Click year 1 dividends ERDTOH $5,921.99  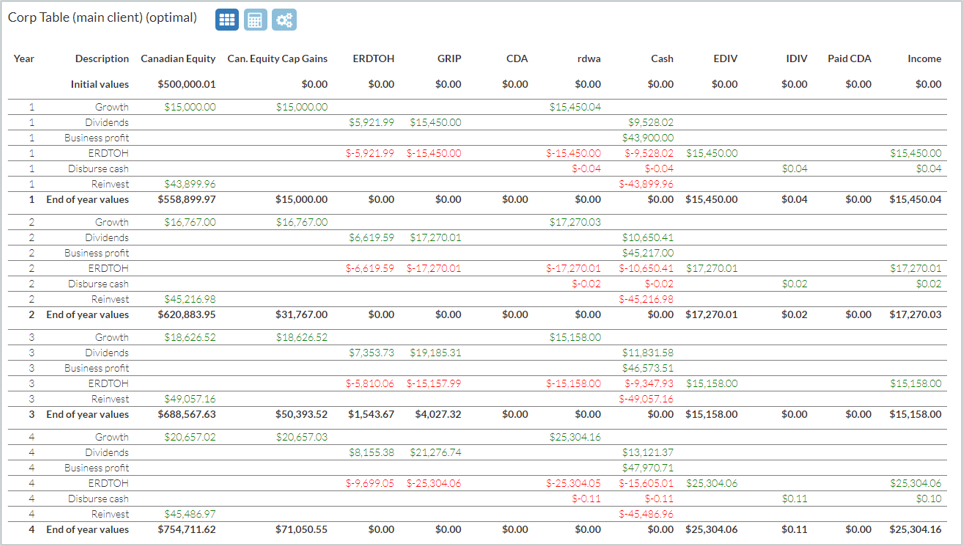click(372, 123)
